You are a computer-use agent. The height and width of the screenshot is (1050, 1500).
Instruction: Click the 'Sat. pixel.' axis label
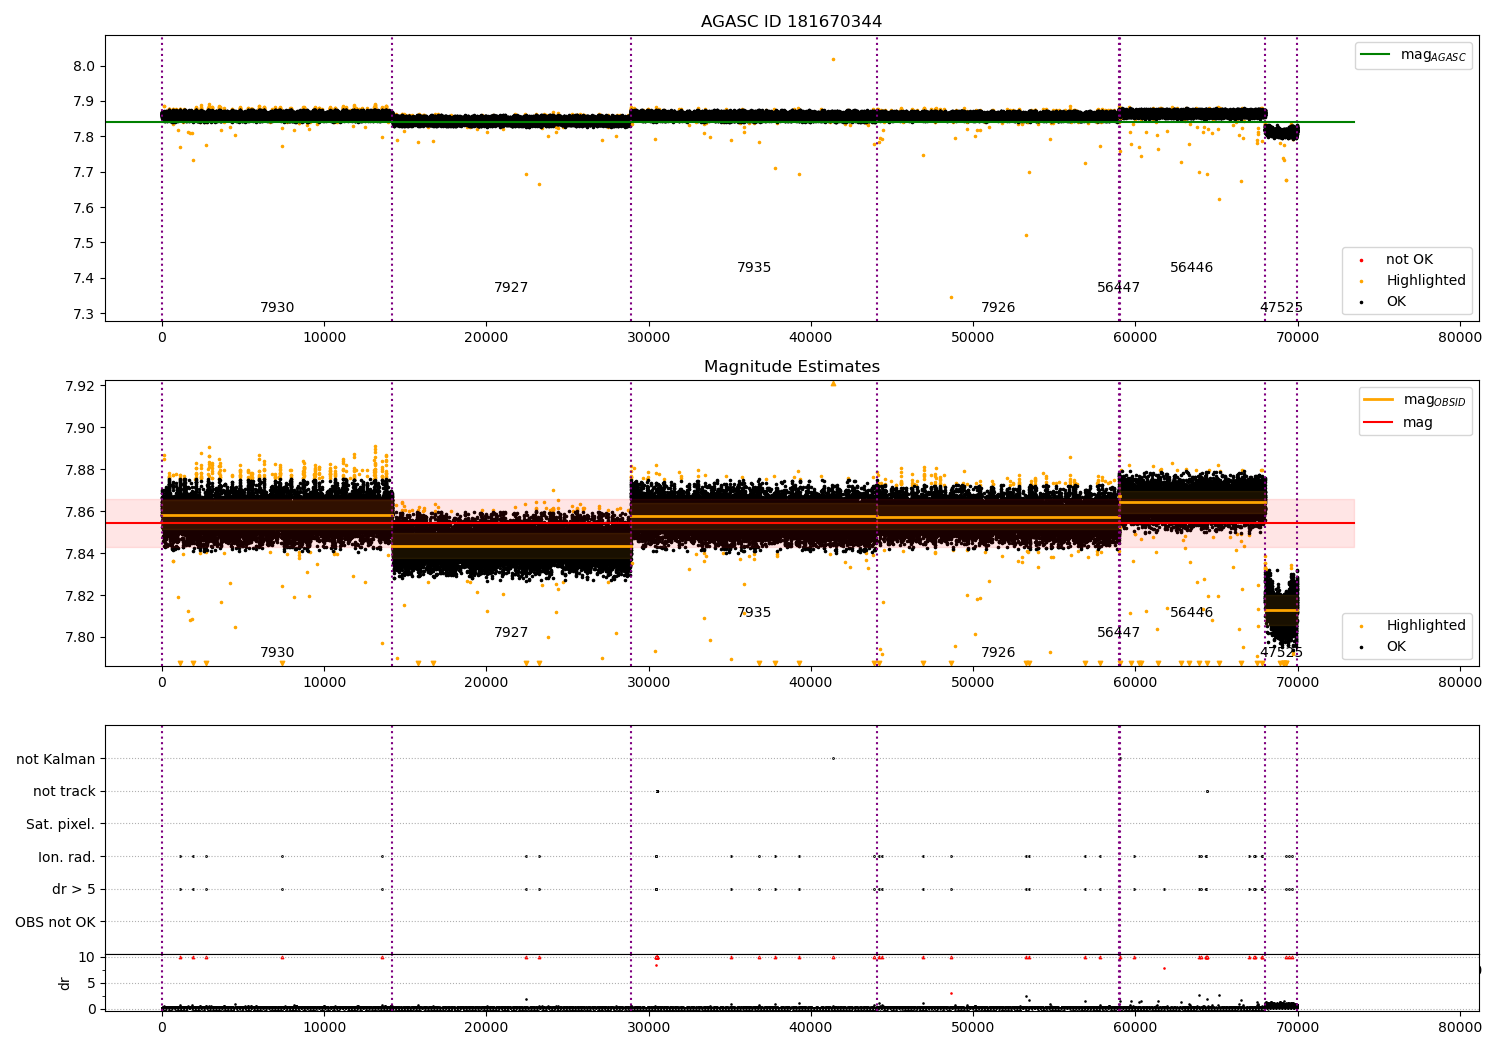click(x=61, y=825)
